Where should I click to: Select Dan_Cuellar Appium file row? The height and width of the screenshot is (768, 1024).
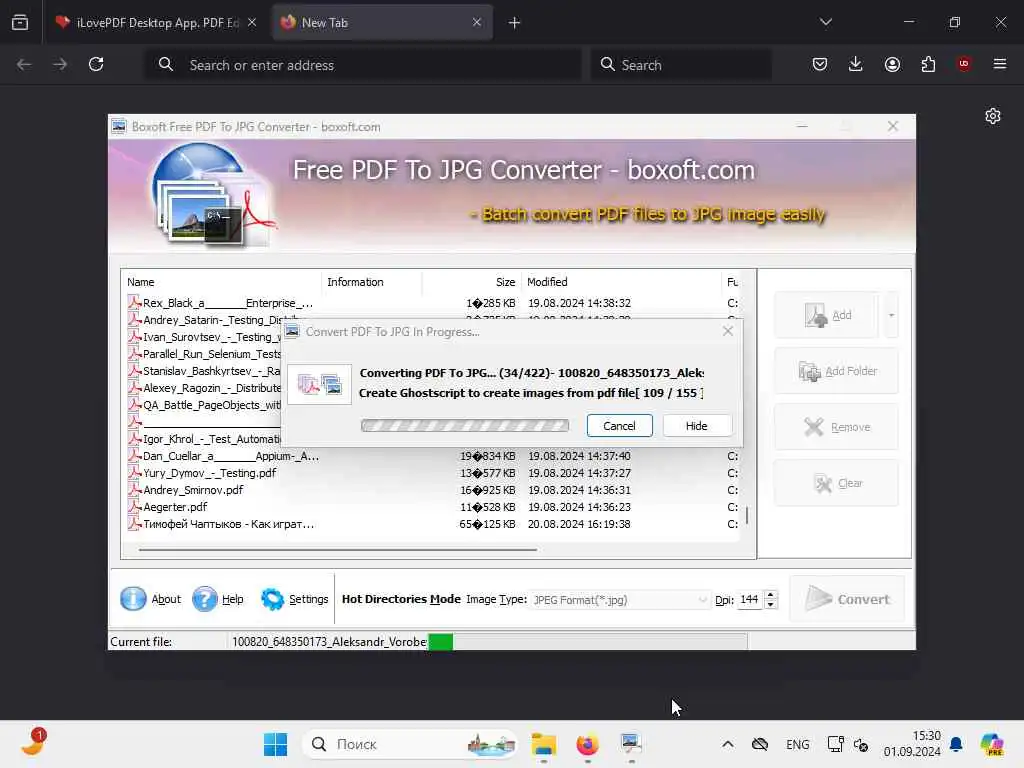pyautogui.click(x=431, y=456)
